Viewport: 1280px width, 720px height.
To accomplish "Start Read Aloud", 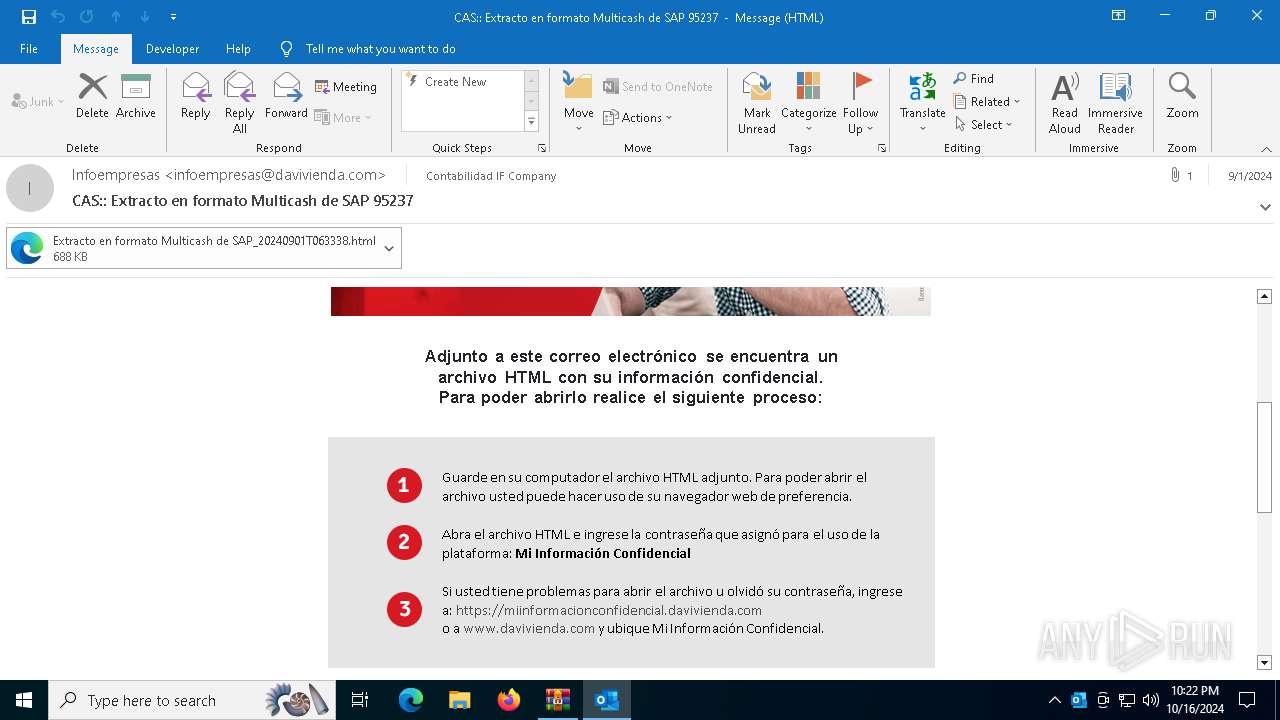I will pyautogui.click(x=1065, y=102).
